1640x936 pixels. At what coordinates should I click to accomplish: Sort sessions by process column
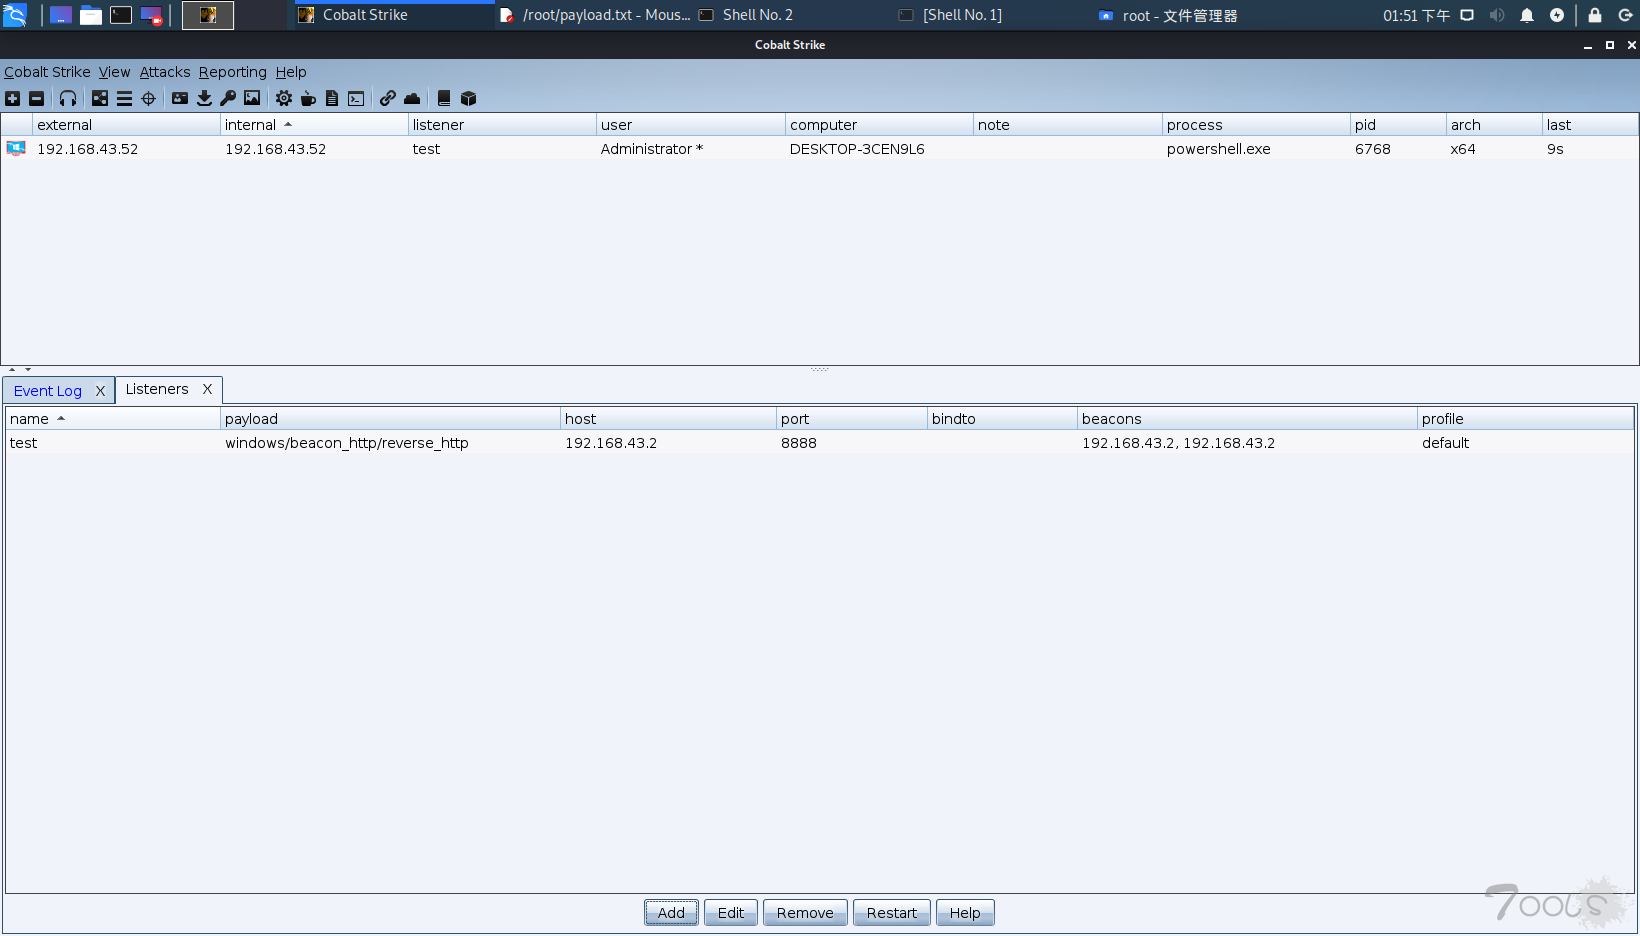coord(1256,125)
